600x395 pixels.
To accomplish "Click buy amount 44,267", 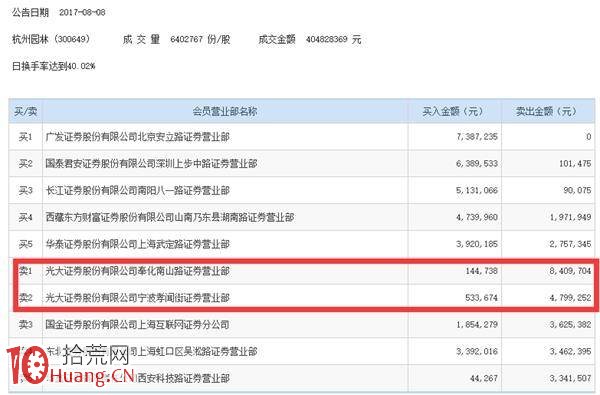I will coord(484,378).
